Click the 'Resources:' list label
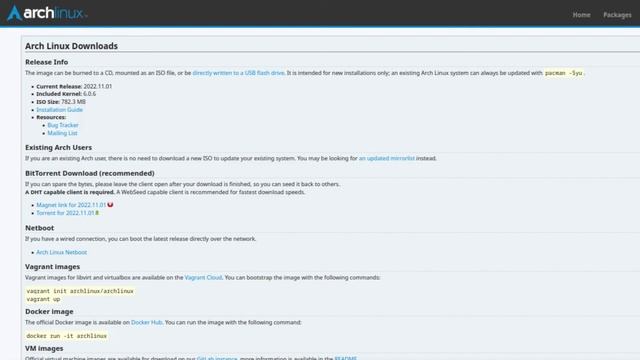The height and width of the screenshot is (360, 640). pyautogui.click(x=51, y=117)
